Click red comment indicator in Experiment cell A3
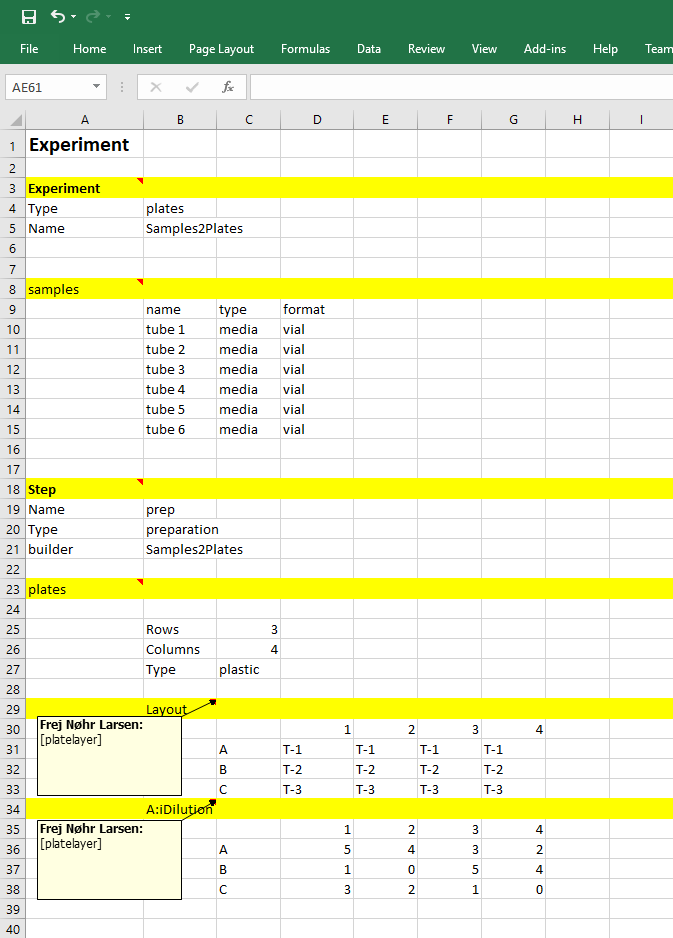 coord(140,180)
